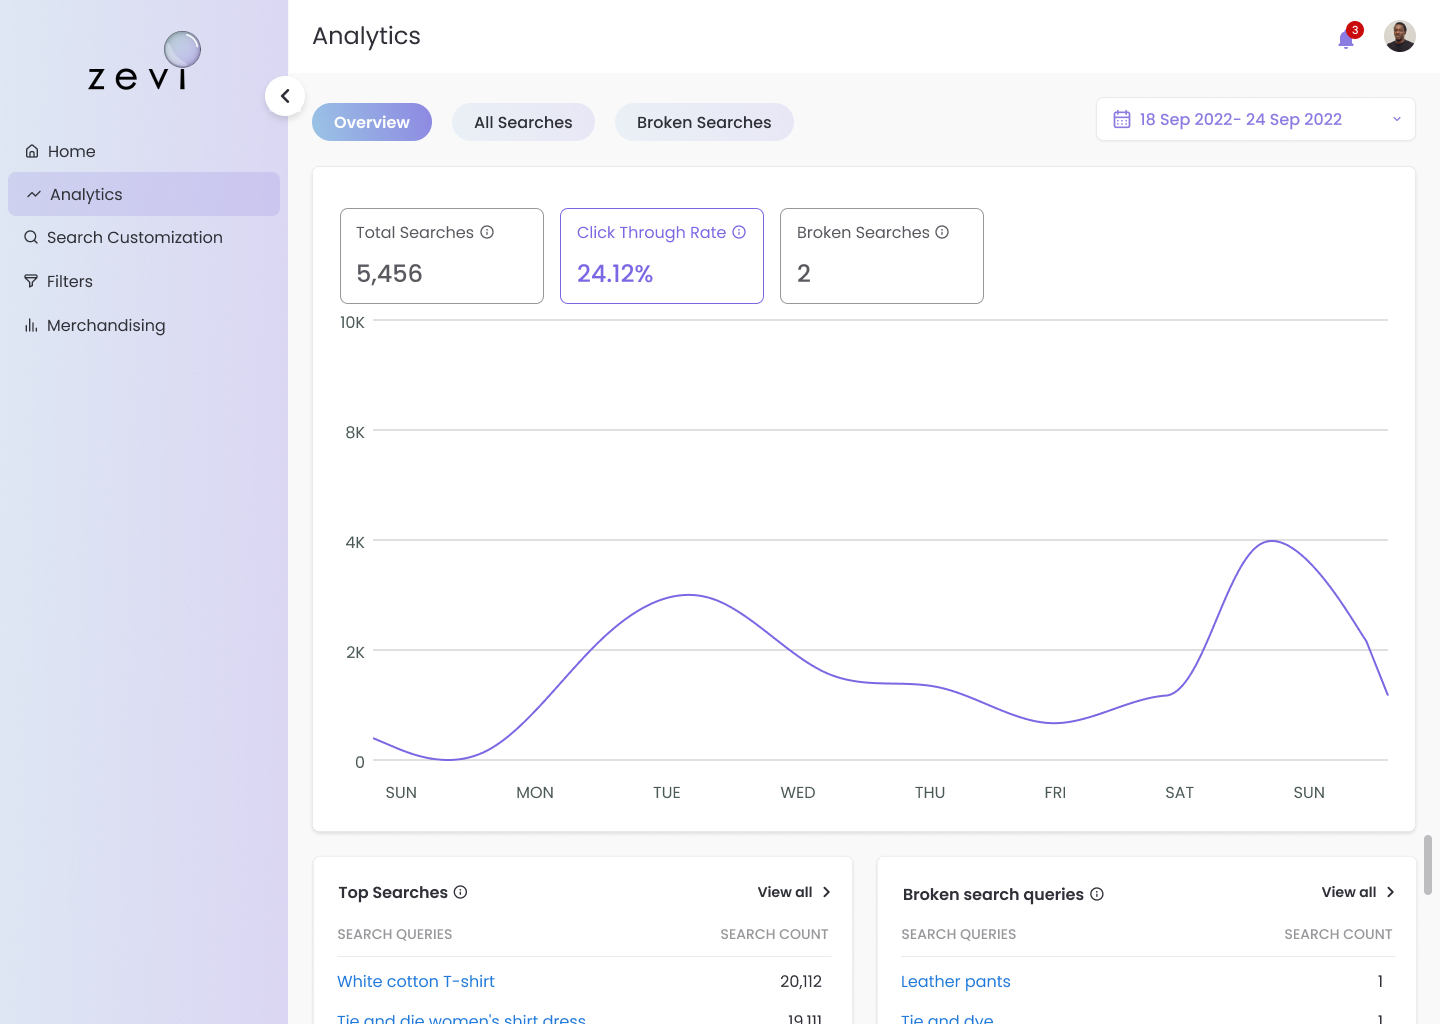Viewport: 1440px width, 1024px height.
Task: Switch to the Broken Searches tab
Action: pos(704,122)
